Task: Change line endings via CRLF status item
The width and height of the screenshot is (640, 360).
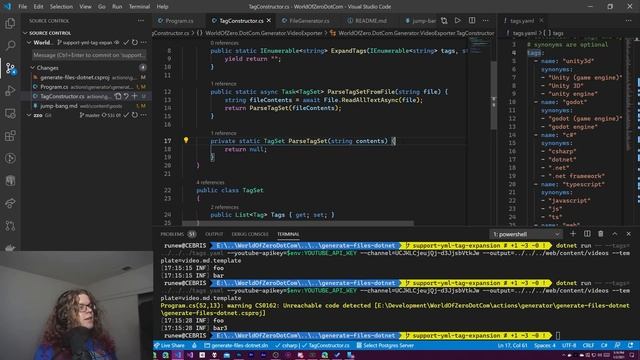Action: [x=588, y=345]
